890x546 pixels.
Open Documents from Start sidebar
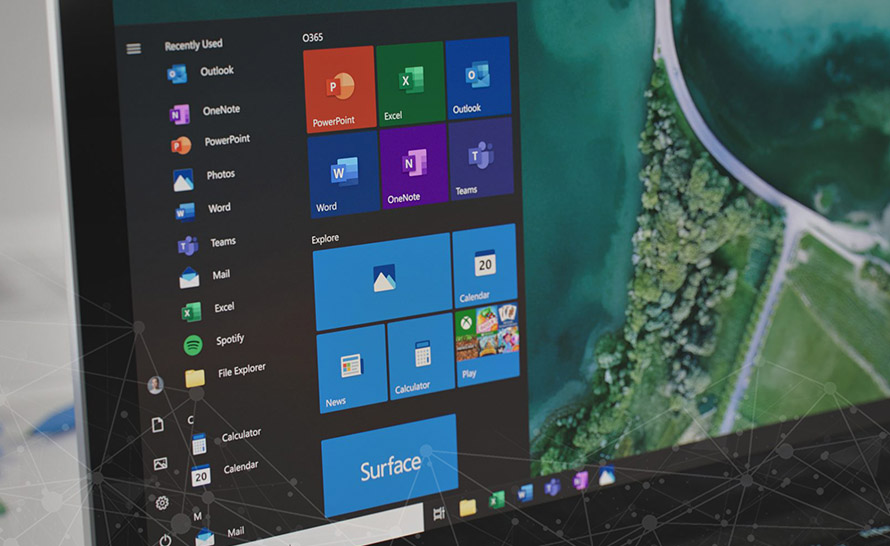pyautogui.click(x=158, y=425)
